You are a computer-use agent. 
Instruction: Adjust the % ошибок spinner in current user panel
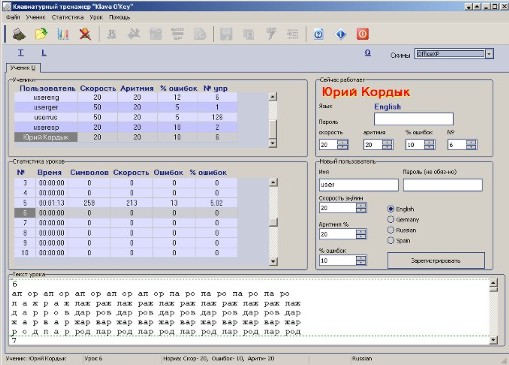[x=429, y=145]
